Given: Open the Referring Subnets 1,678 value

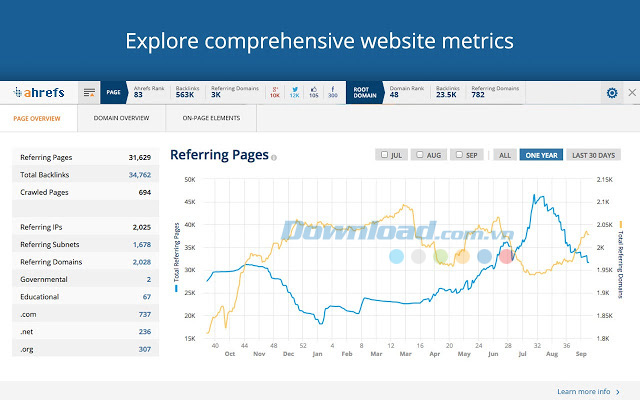Looking at the screenshot, I should tap(142, 244).
